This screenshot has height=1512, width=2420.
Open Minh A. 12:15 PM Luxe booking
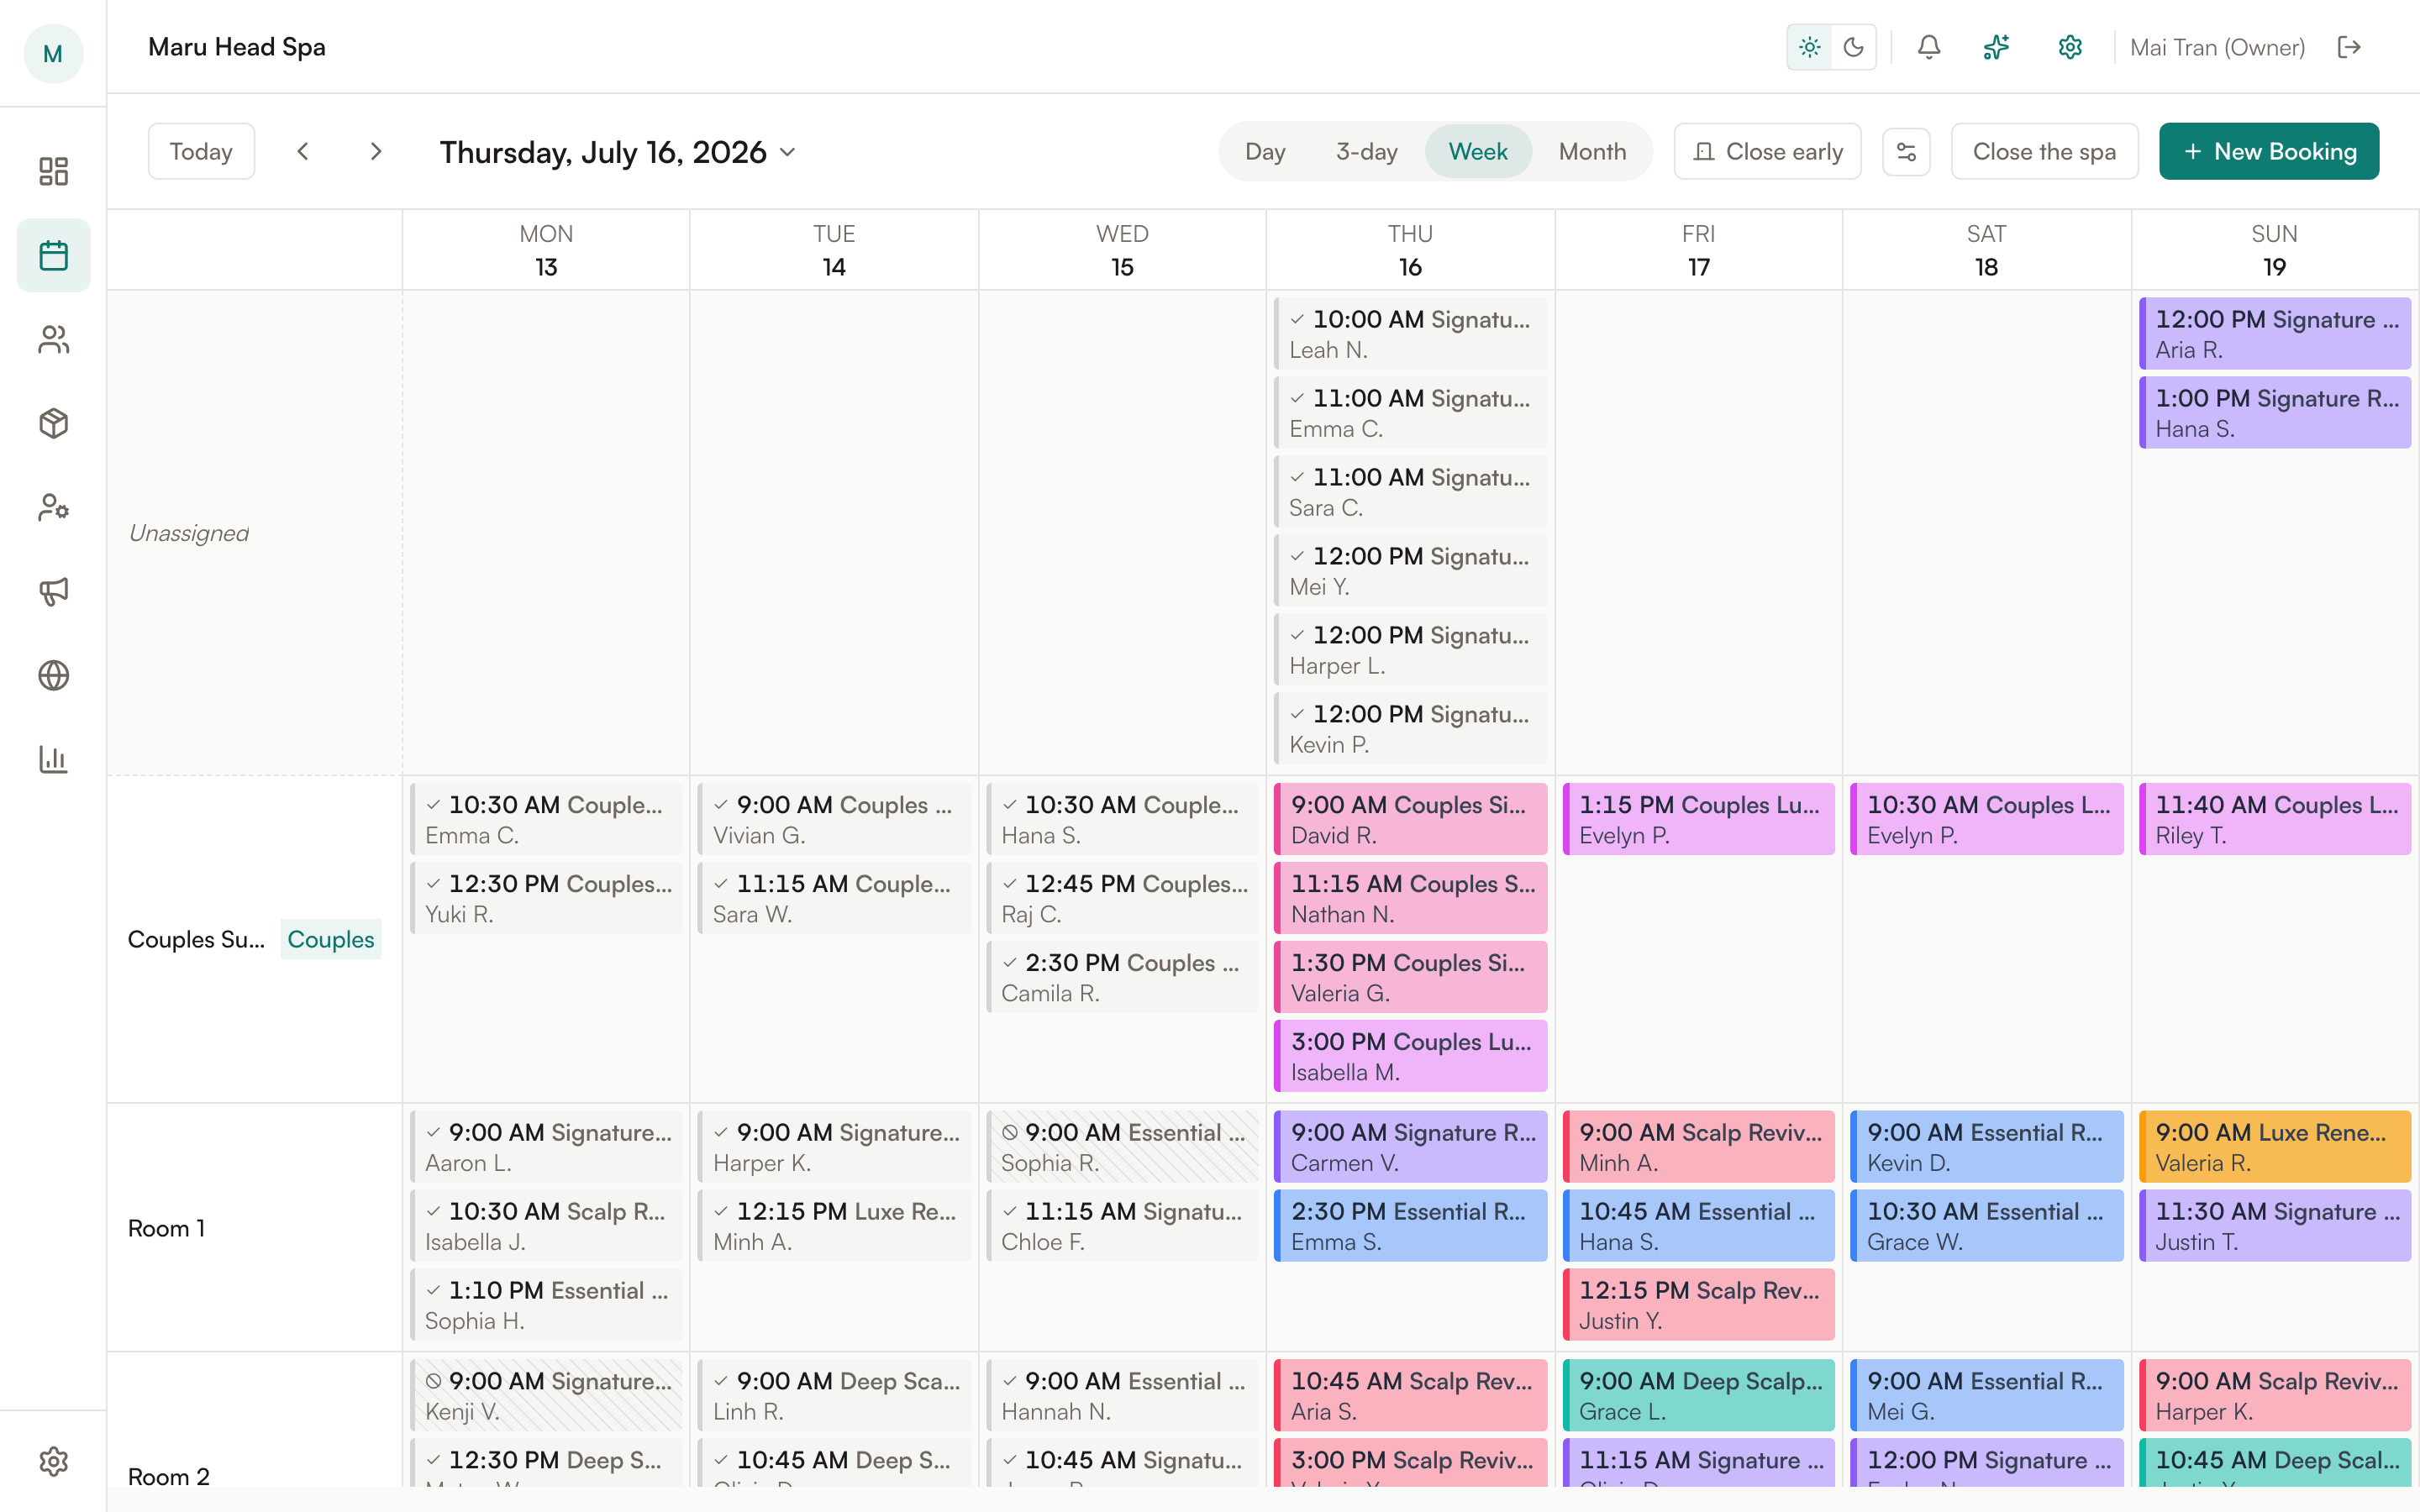tap(834, 1226)
